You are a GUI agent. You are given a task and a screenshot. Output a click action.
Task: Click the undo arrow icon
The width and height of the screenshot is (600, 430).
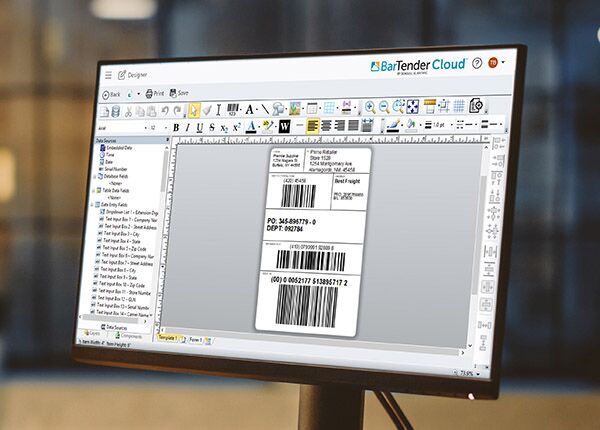(163, 109)
